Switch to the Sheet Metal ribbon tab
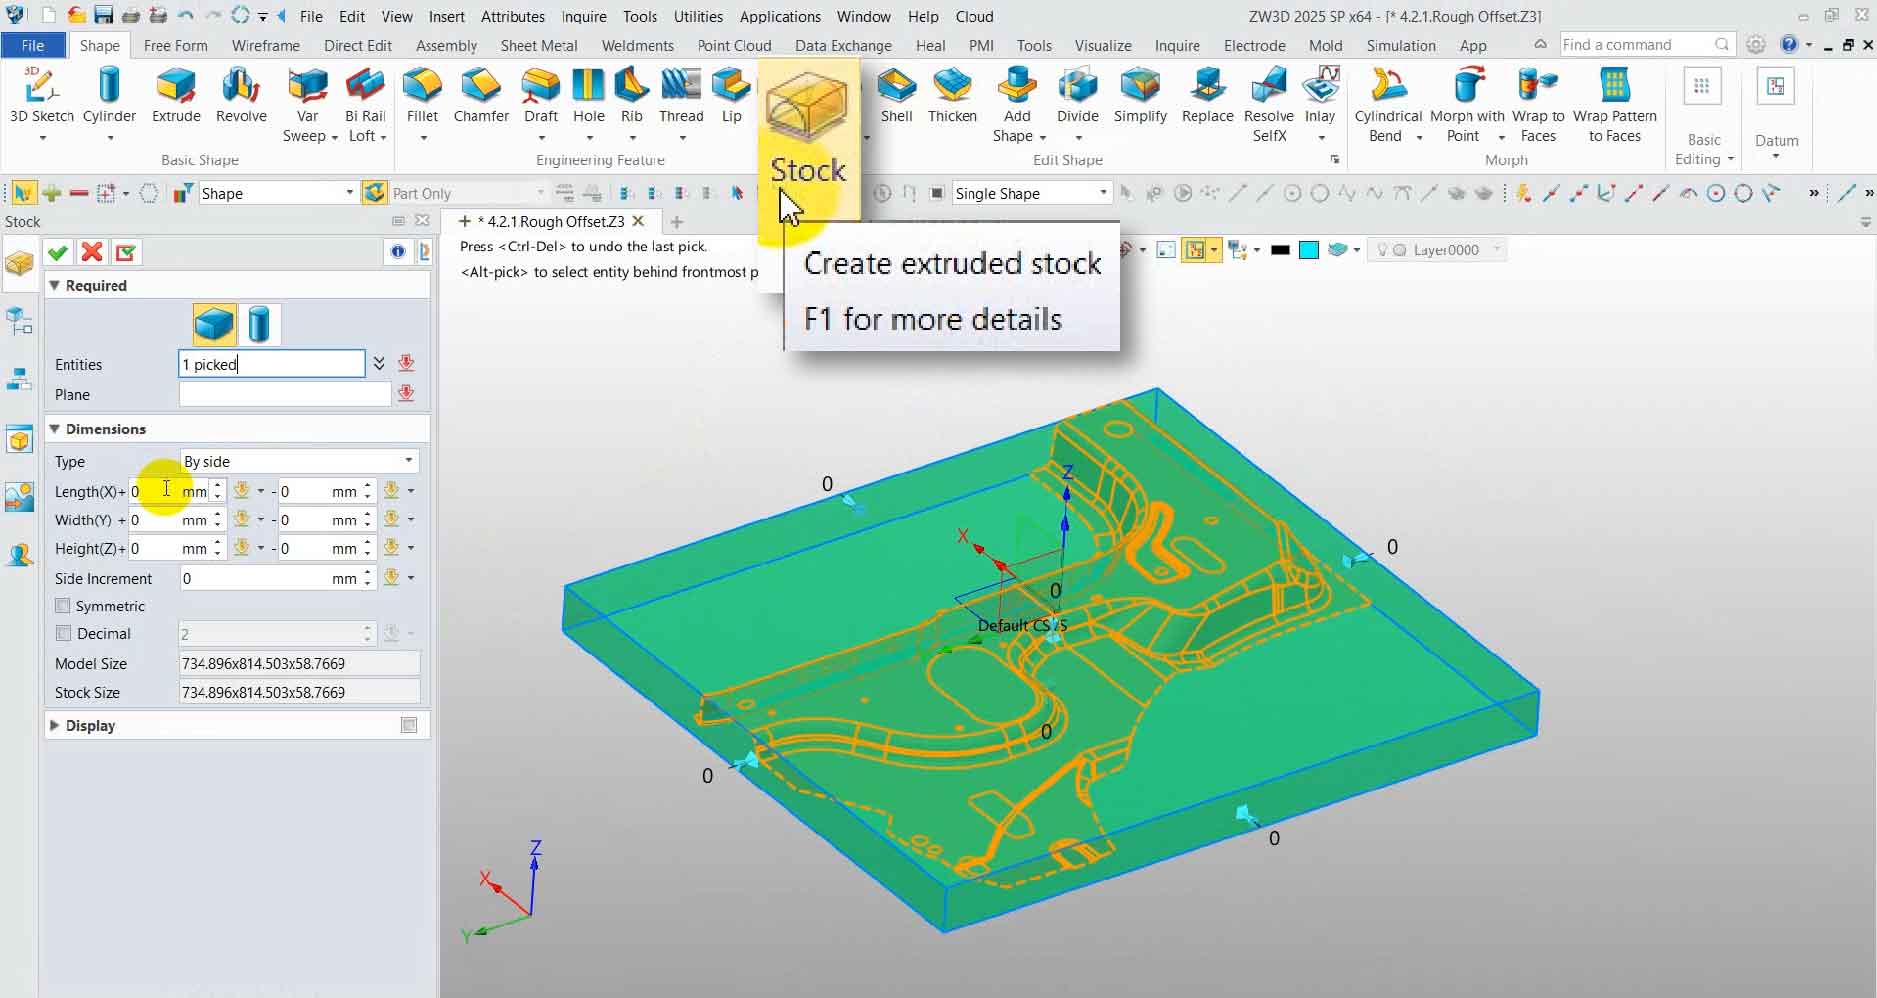 [x=538, y=45]
